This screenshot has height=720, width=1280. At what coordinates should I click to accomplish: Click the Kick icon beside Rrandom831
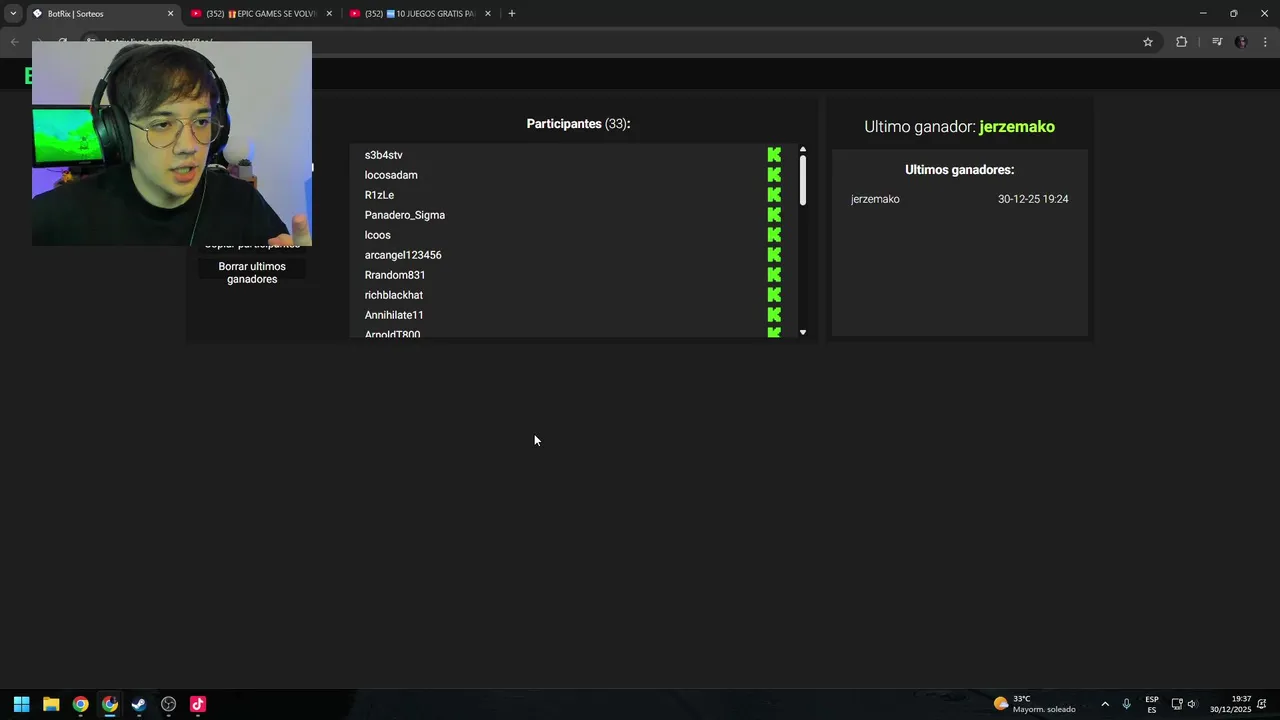point(774,275)
